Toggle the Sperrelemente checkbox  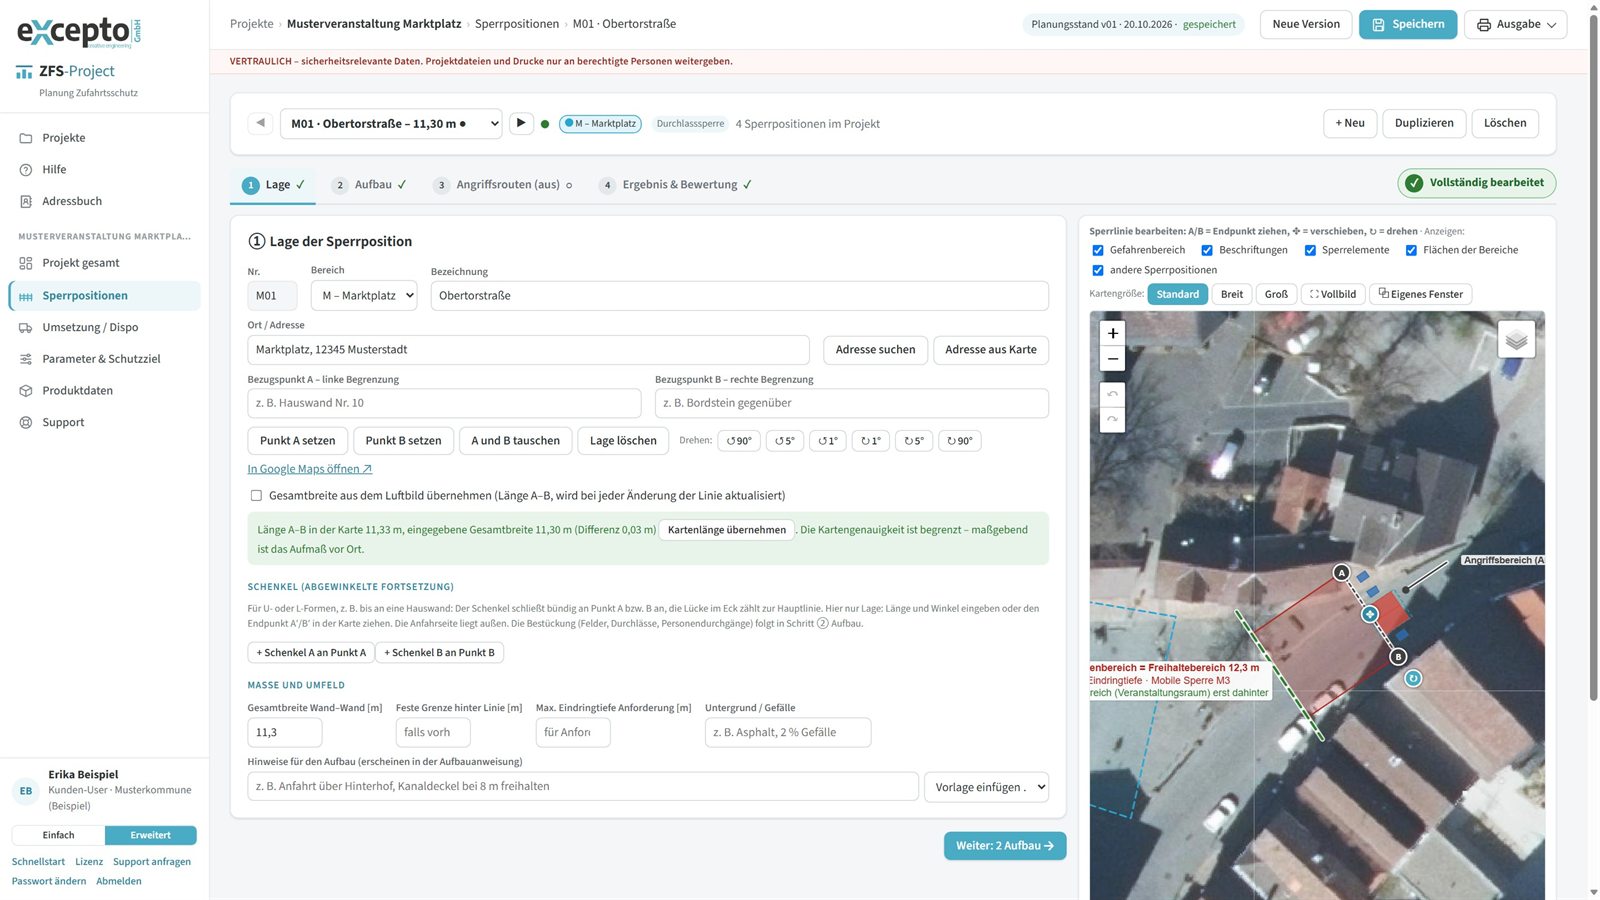click(1310, 250)
